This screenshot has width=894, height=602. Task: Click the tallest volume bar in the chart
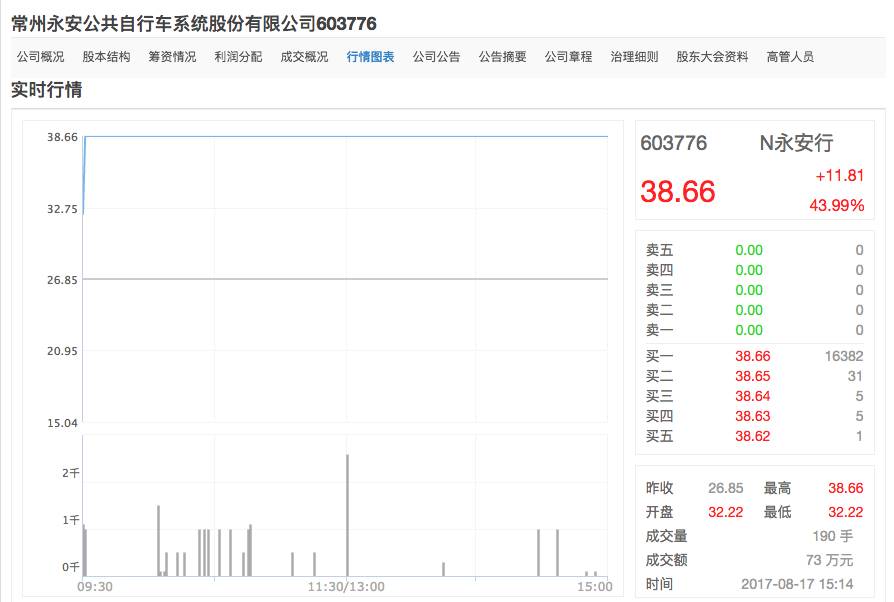click(x=347, y=515)
